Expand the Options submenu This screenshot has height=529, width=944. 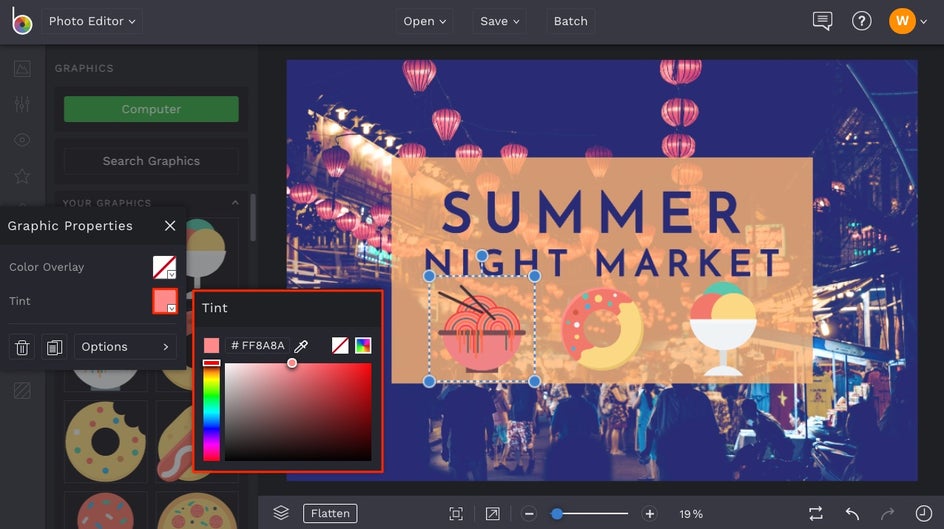pyautogui.click(x=125, y=347)
